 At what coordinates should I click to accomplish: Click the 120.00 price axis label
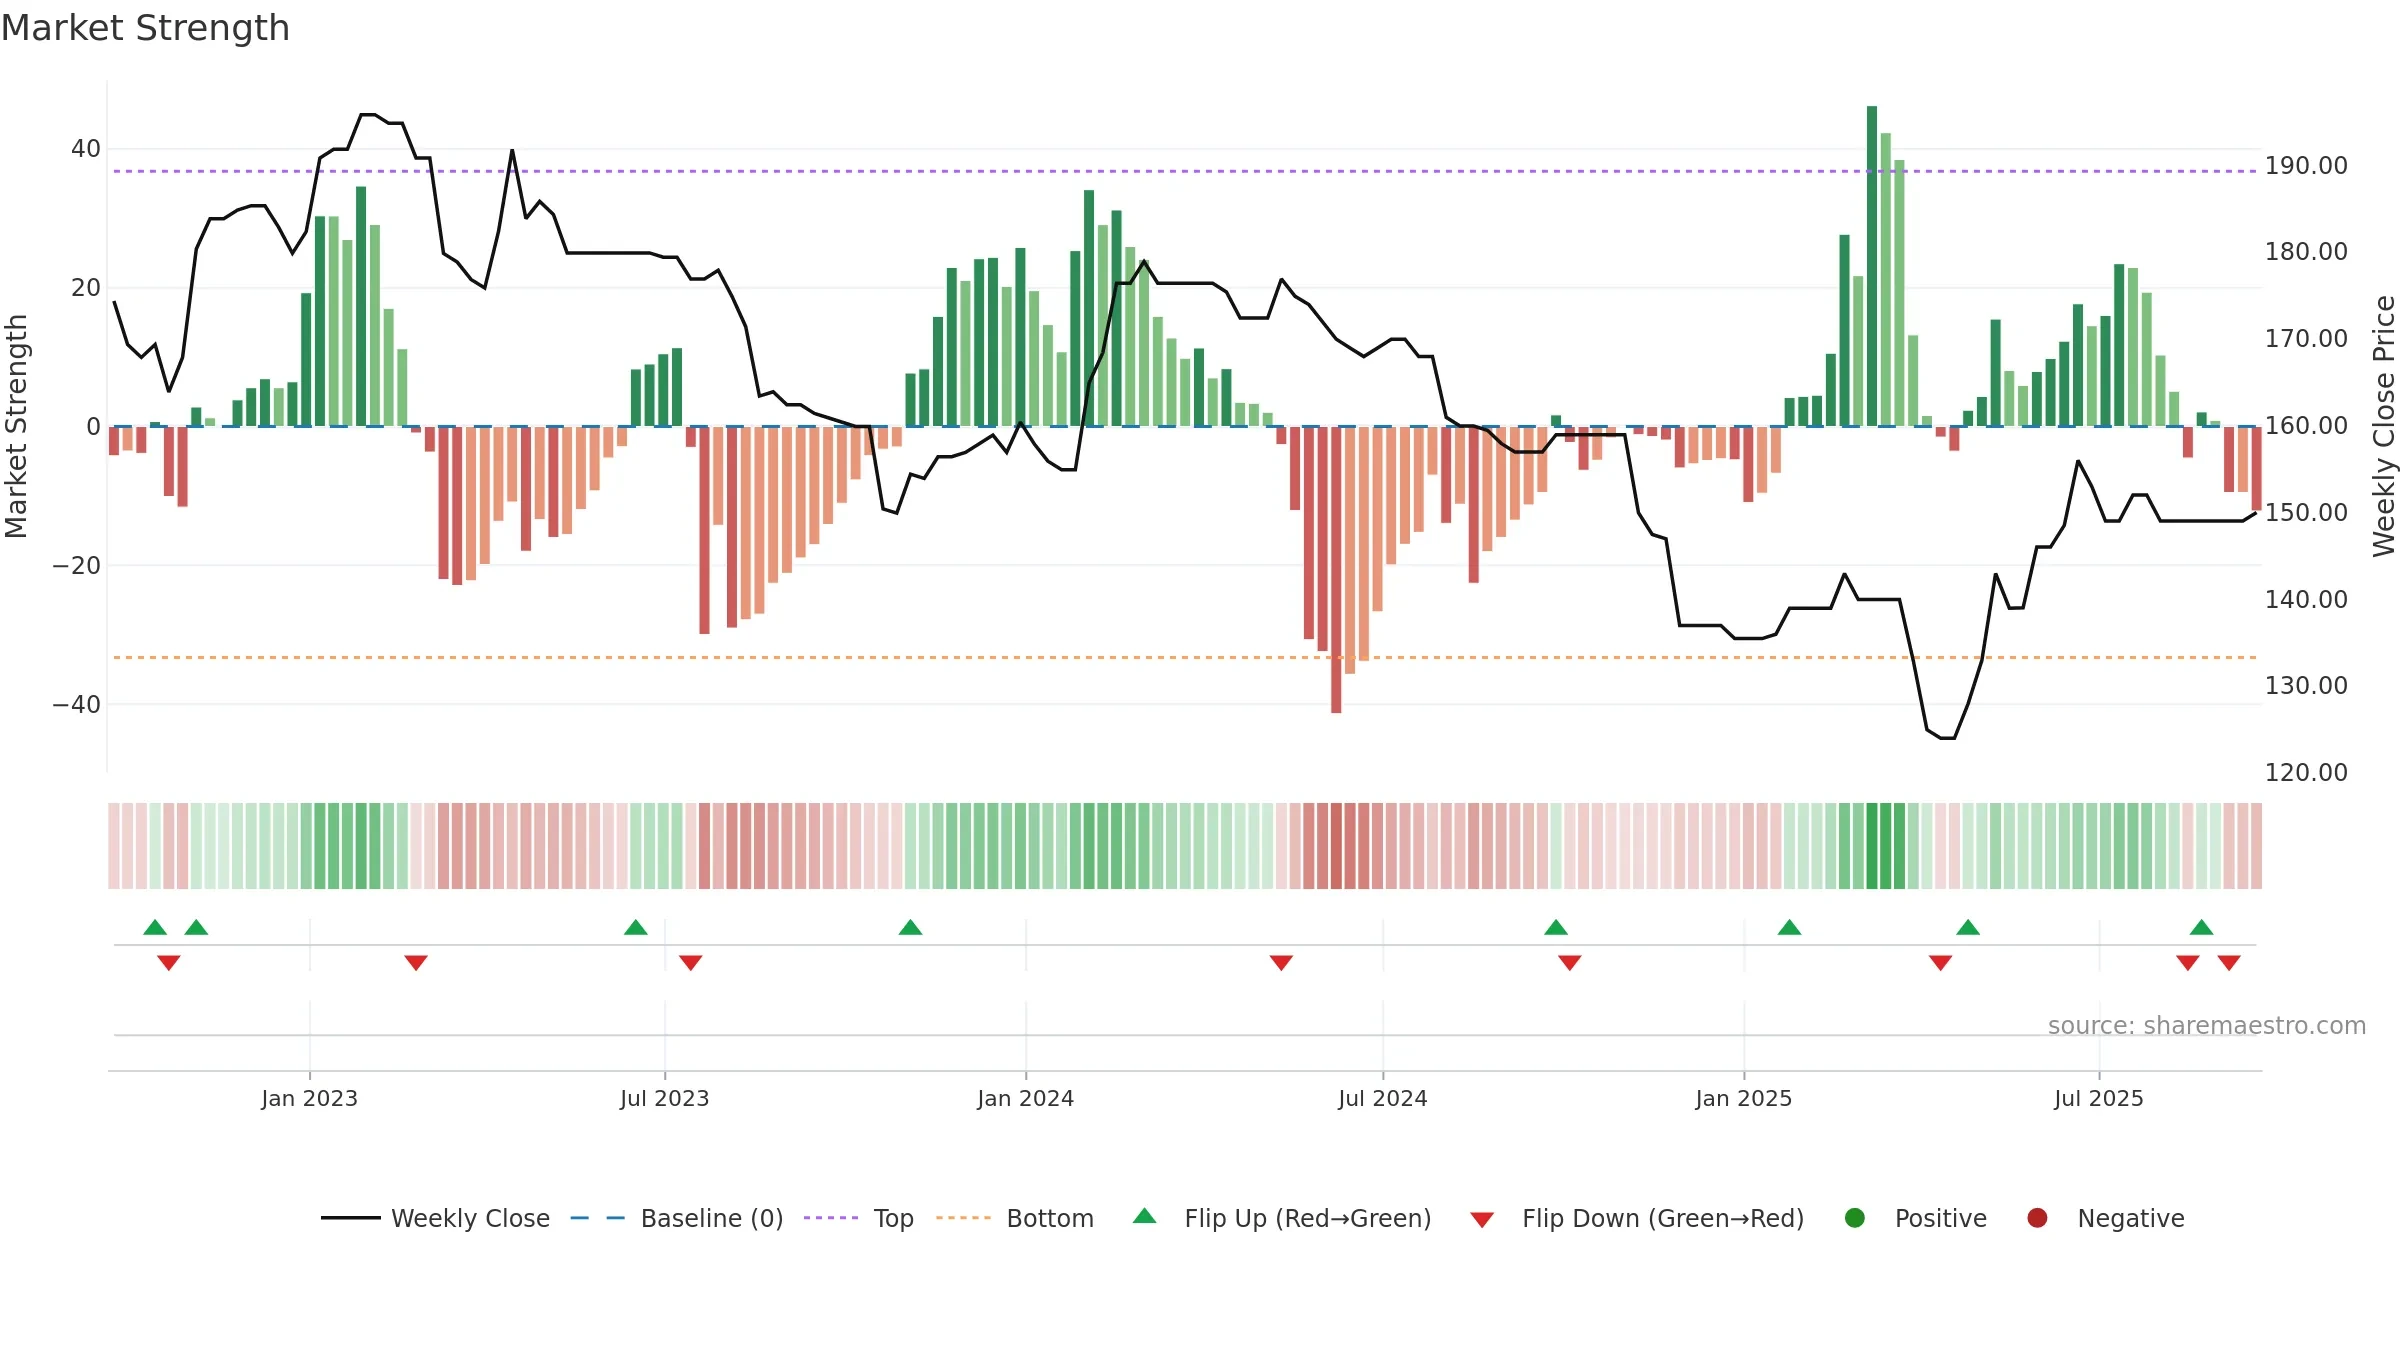pos(2306,773)
